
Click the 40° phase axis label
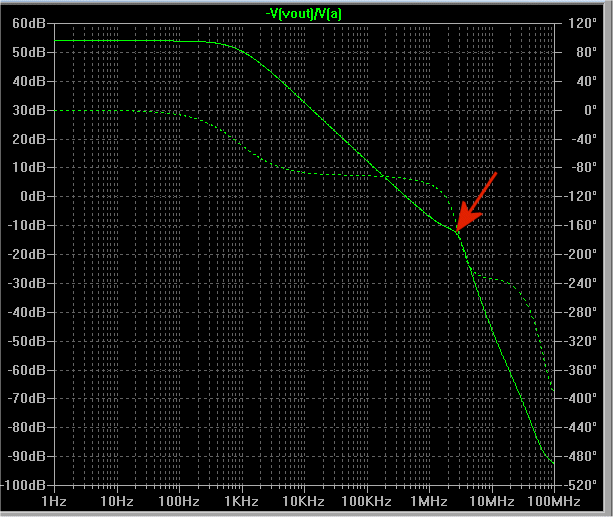pos(586,81)
